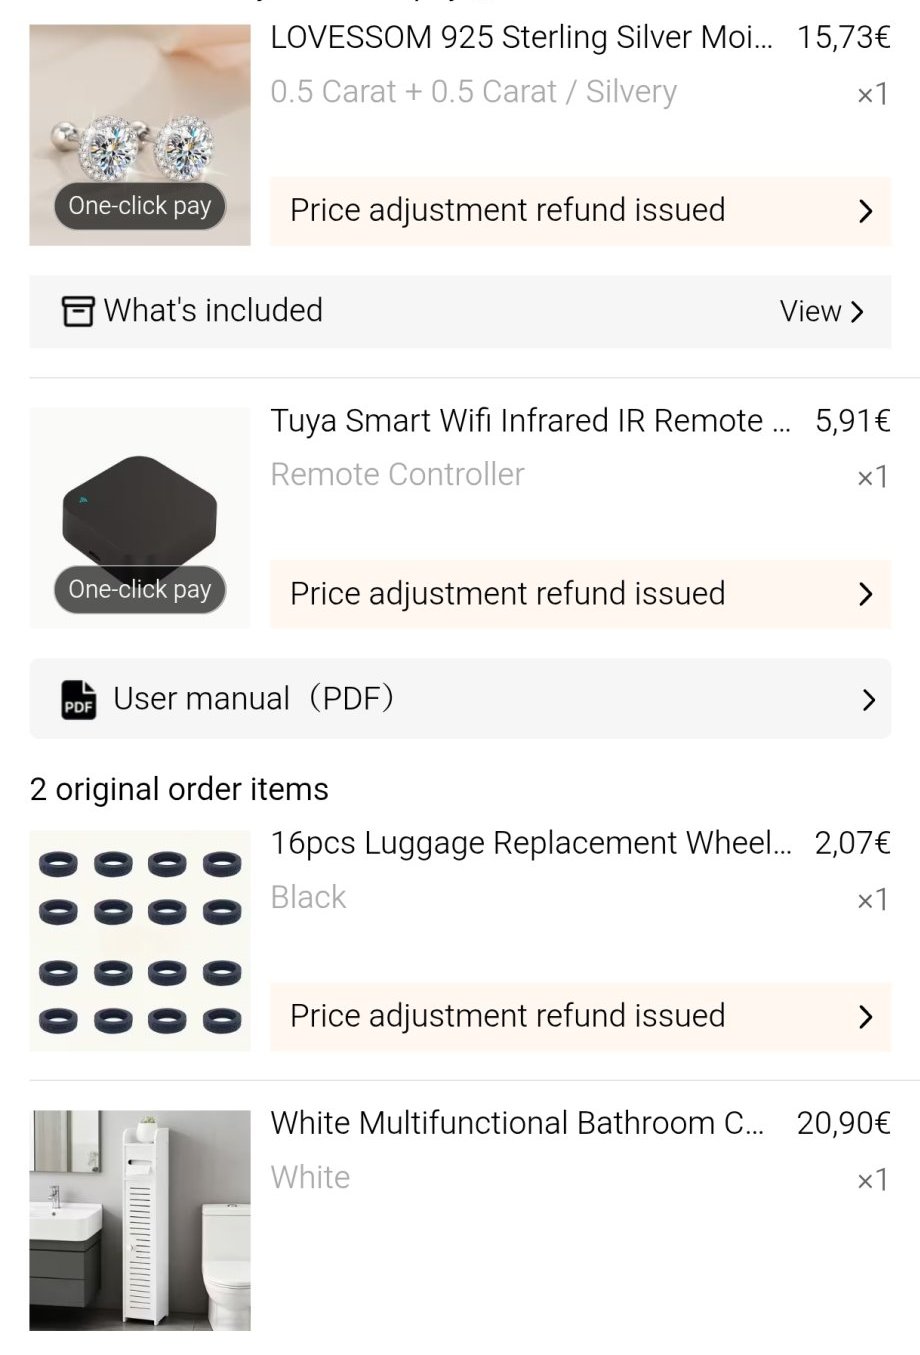This screenshot has width=920, height=1355.
Task: Open the bathroom cabinet product thumbnail
Action: tap(140, 1220)
